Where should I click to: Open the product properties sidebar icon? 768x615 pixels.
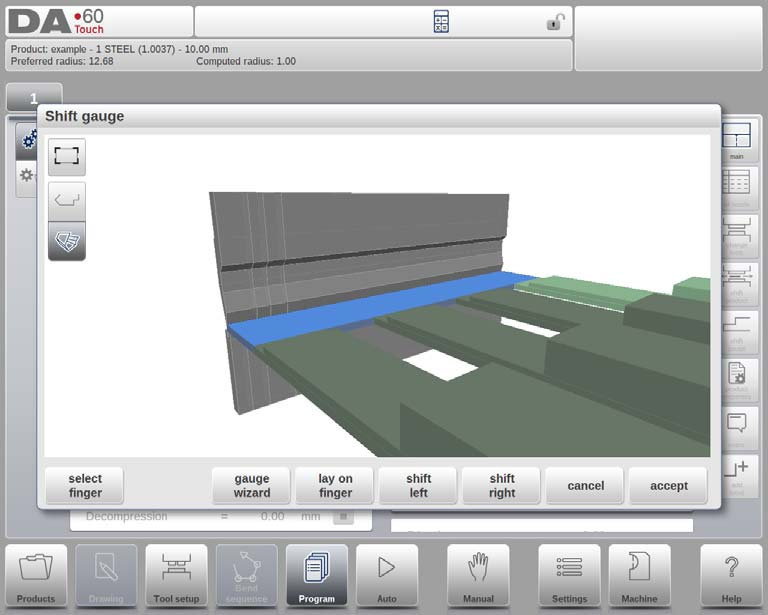pyautogui.click(x=737, y=380)
